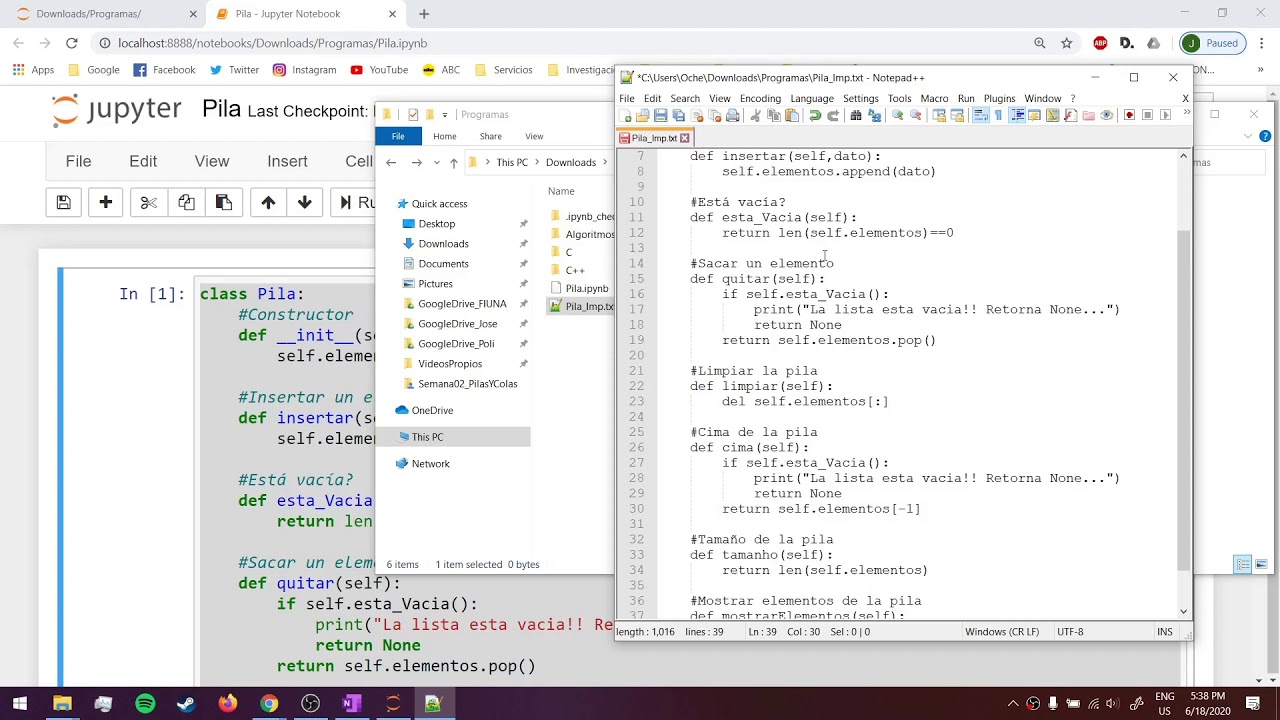Viewport: 1280px width, 720px height.
Task: Open the Macro menu in Notepad++
Action: (934, 98)
